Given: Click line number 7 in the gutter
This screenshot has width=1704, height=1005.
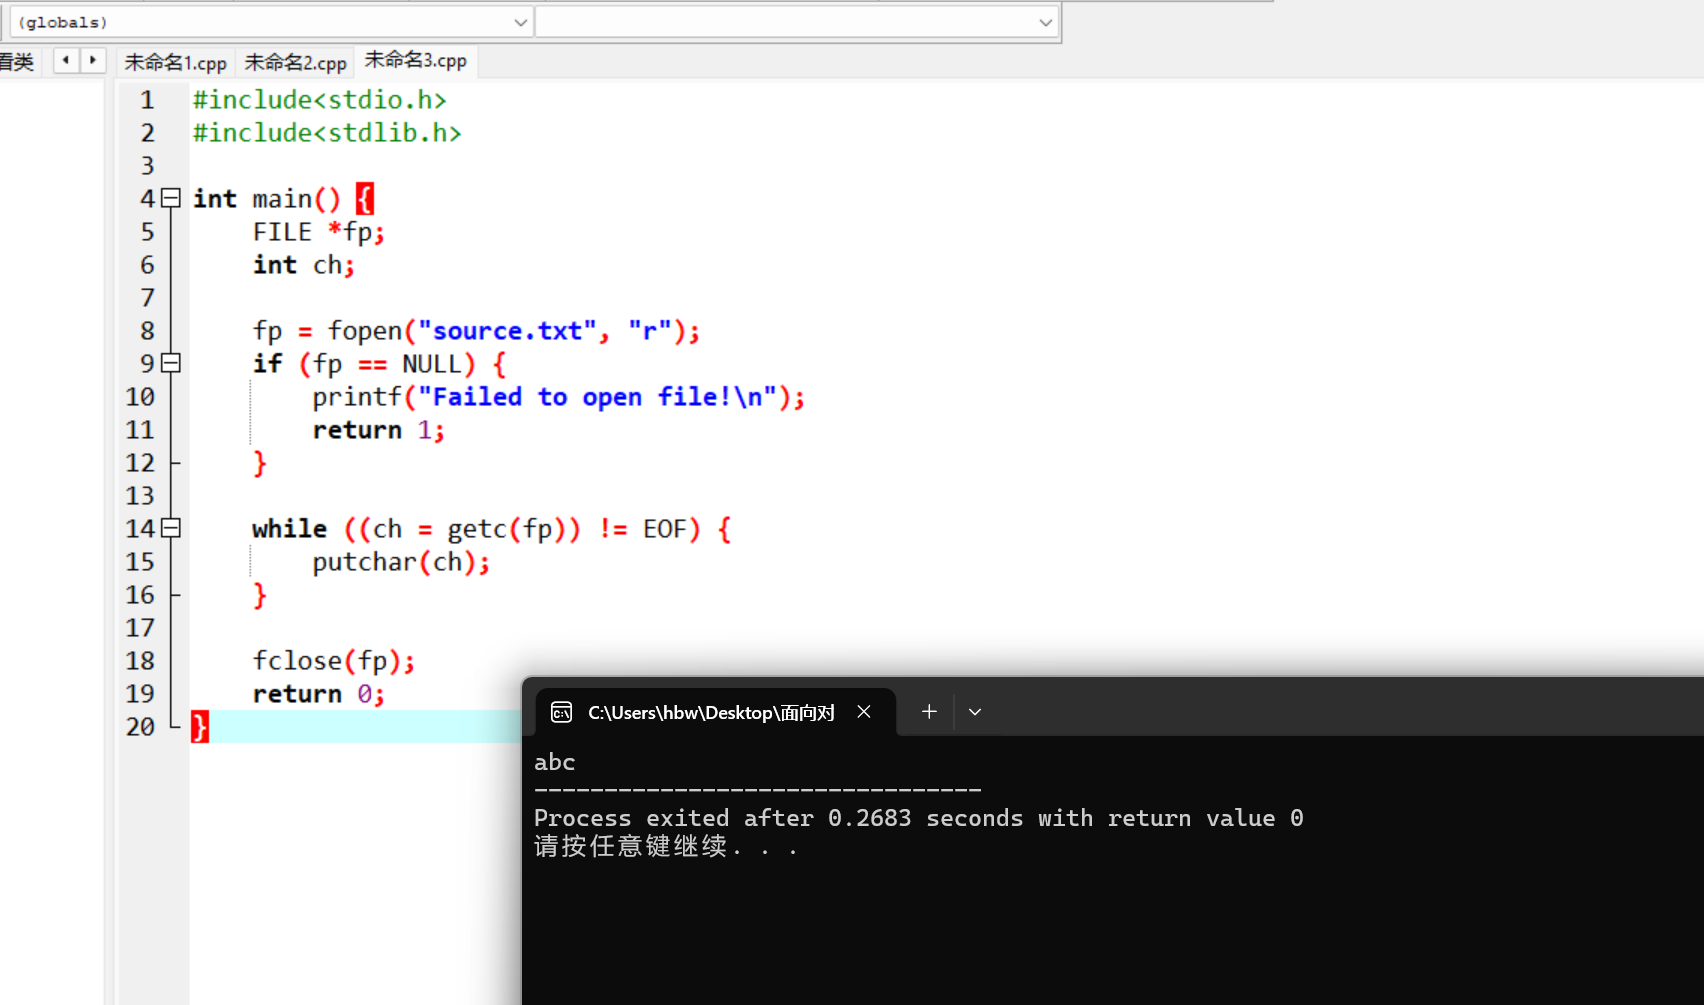Looking at the screenshot, I should tap(147, 298).
